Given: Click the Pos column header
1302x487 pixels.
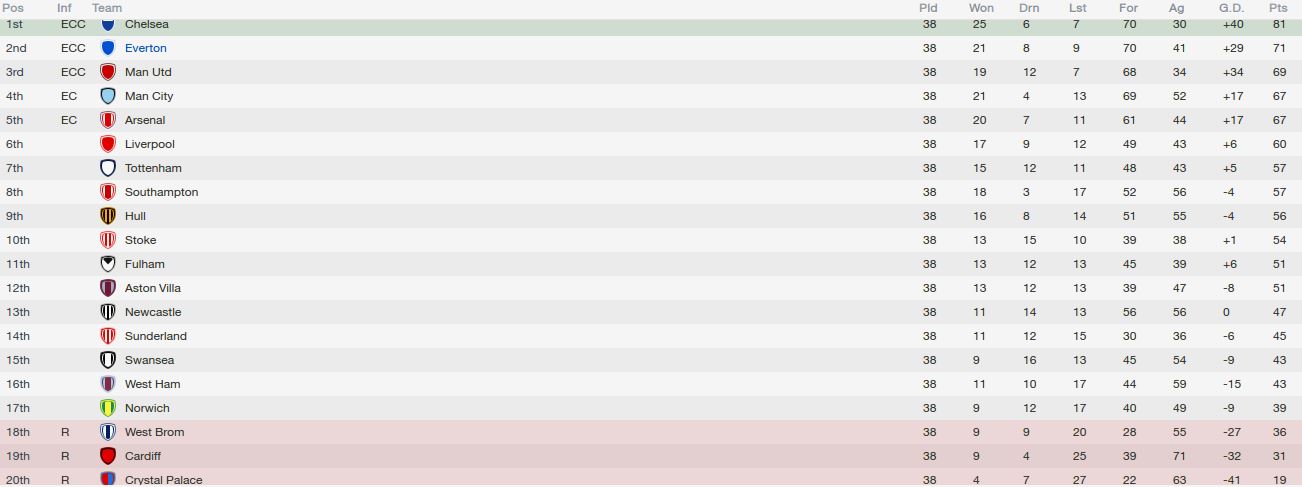Looking at the screenshot, I should 13,8.
